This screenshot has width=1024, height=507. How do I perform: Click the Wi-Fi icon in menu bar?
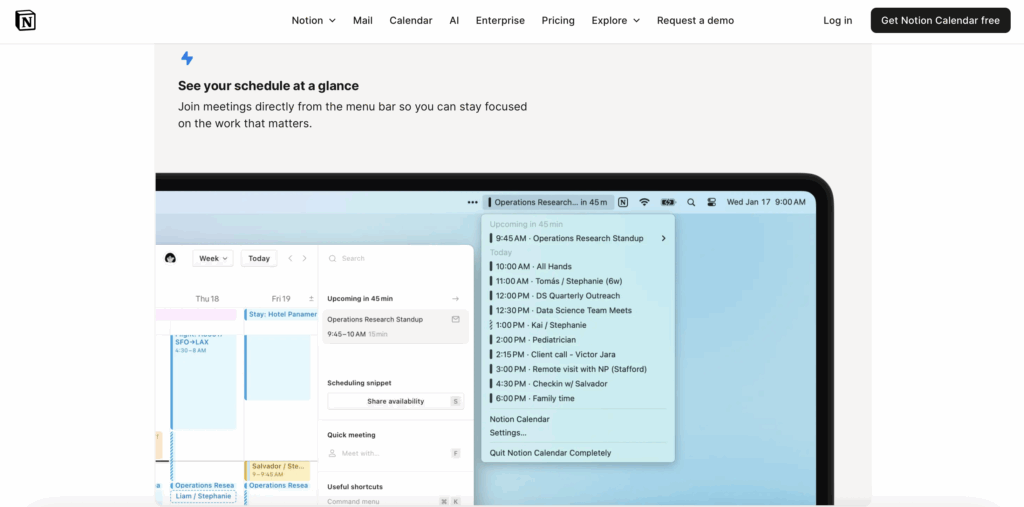pyautogui.click(x=645, y=203)
